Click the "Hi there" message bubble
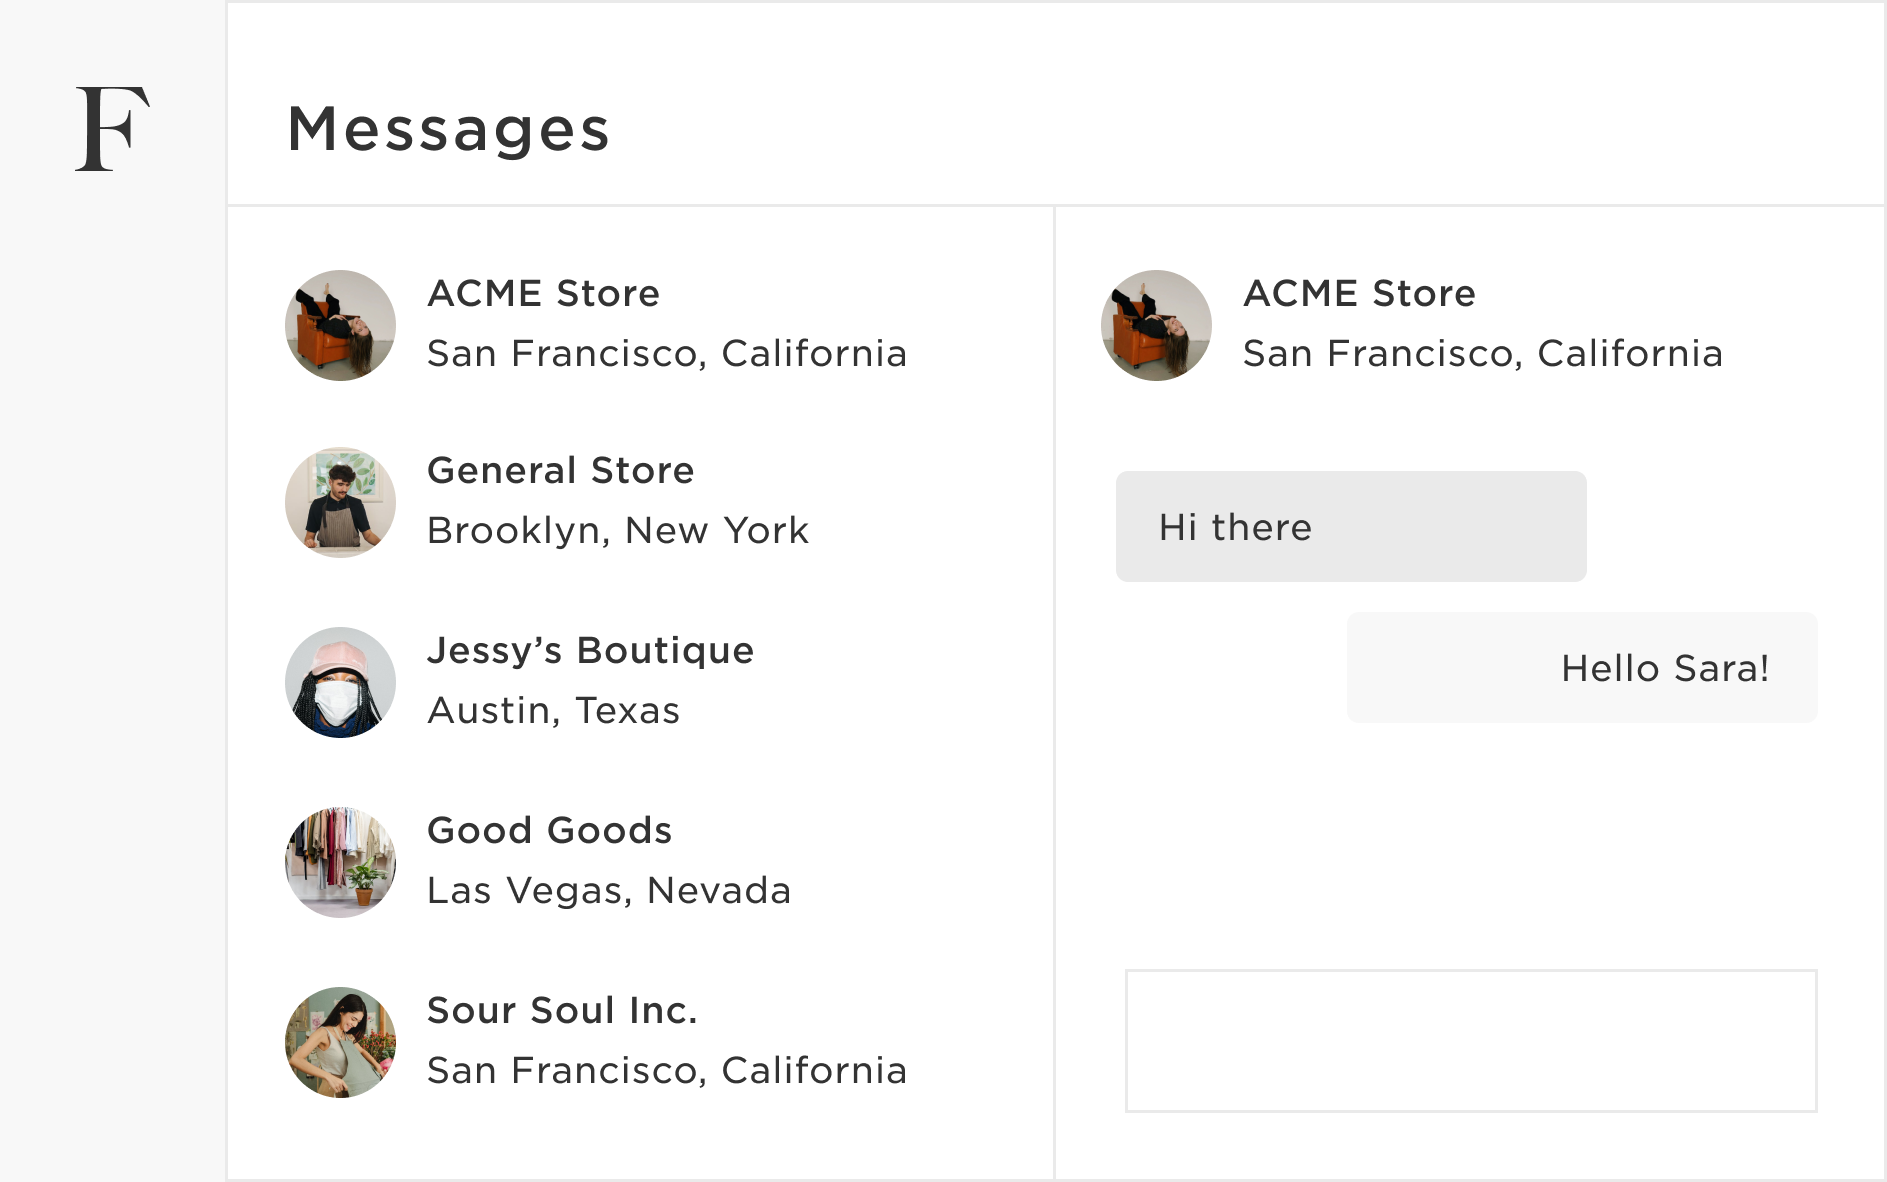Viewport: 1887px width, 1182px height. pyautogui.click(x=1350, y=527)
